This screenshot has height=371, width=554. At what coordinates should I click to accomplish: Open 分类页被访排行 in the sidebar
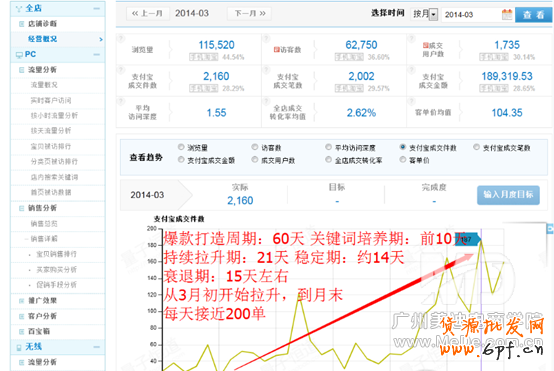coord(54,162)
